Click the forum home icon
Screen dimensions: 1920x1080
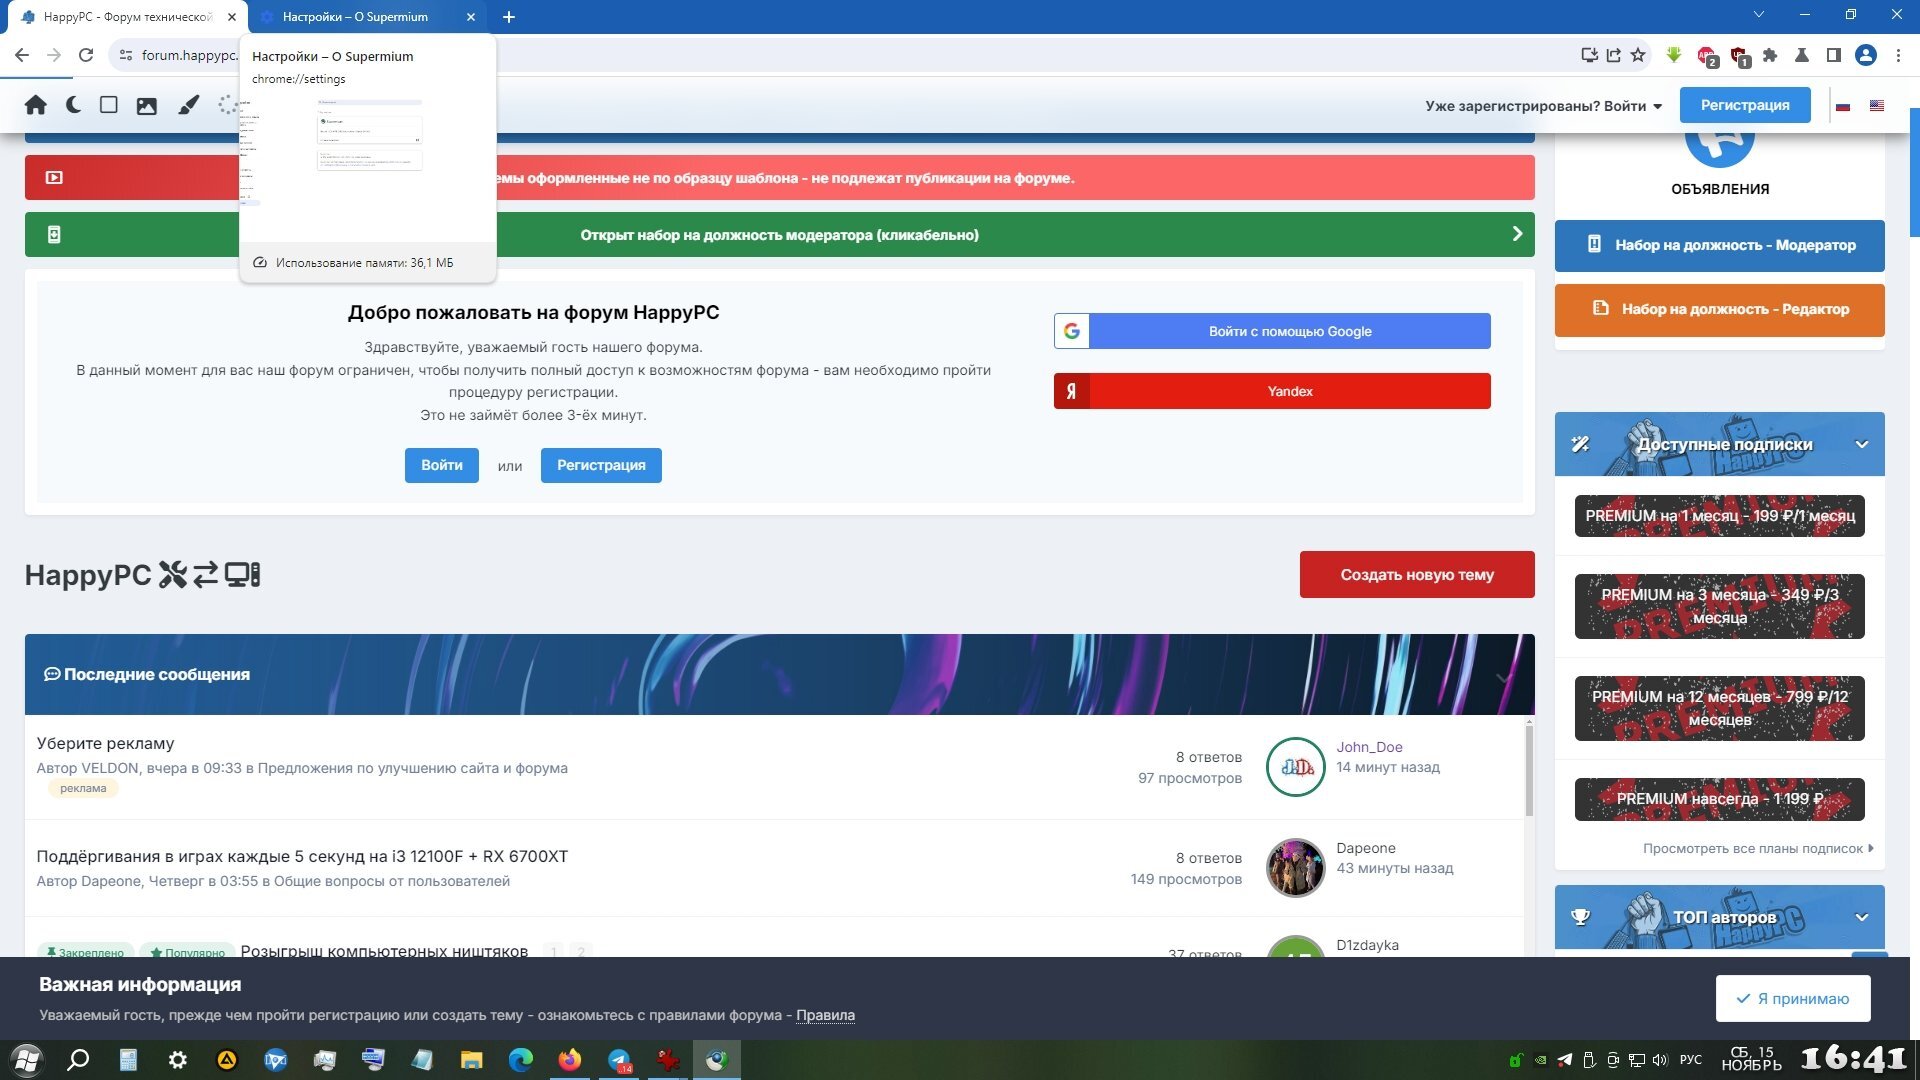[x=36, y=105]
